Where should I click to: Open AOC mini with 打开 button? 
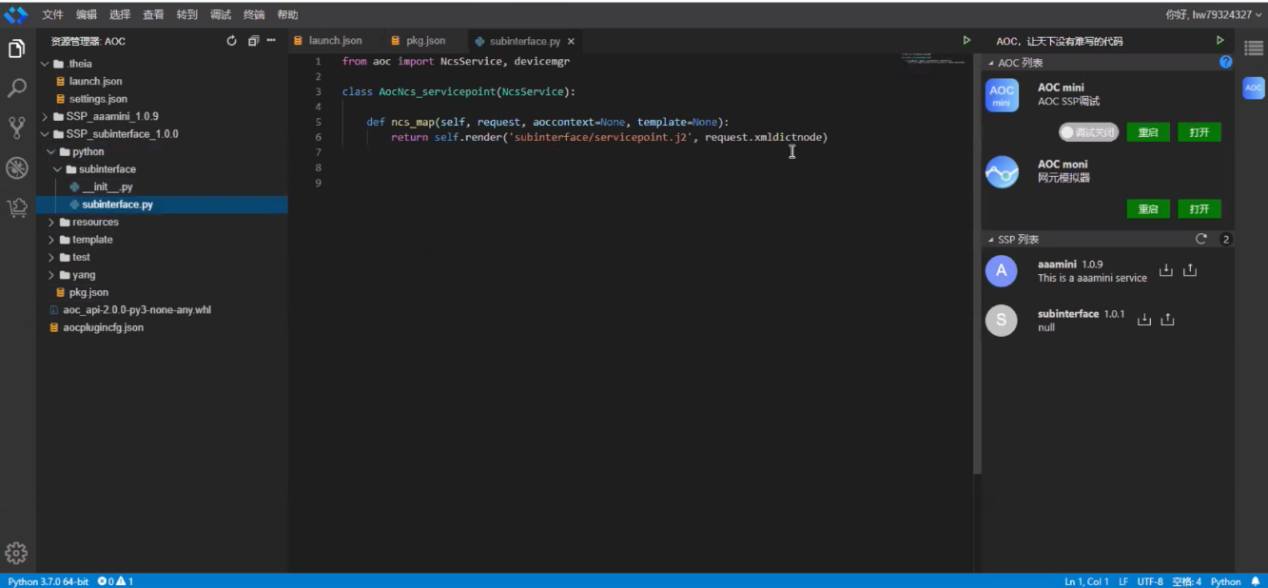[x=1199, y=132]
